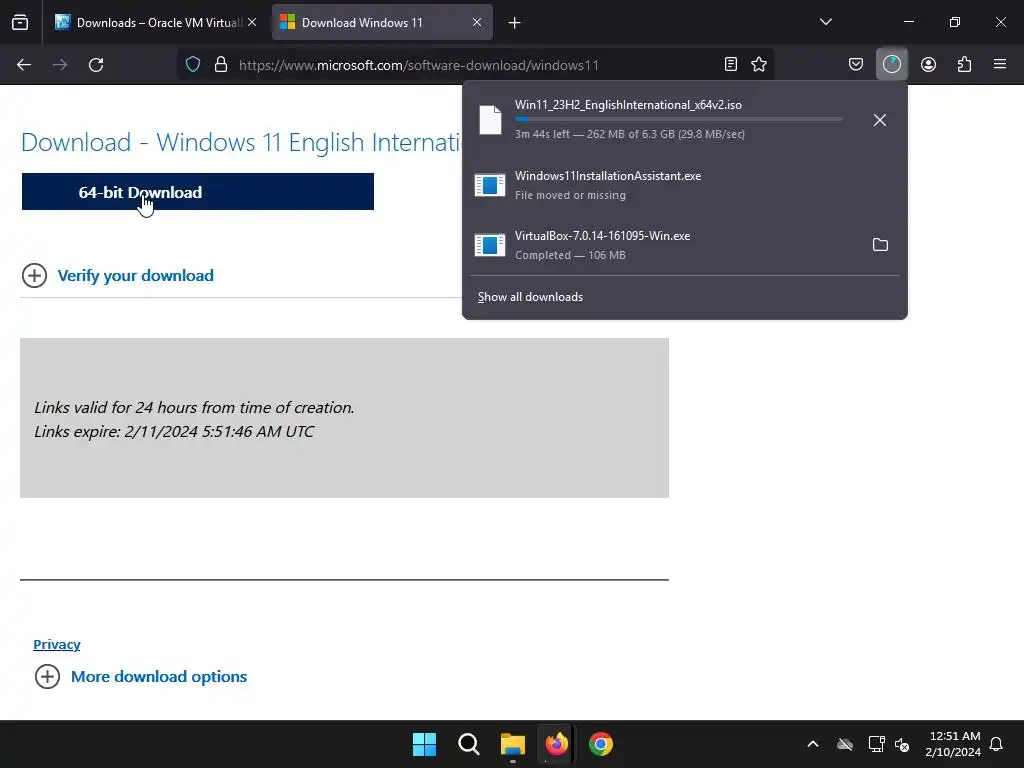Select Windows11InstallationAssistant.exe download entry
The height and width of the screenshot is (768, 1024).
point(684,185)
